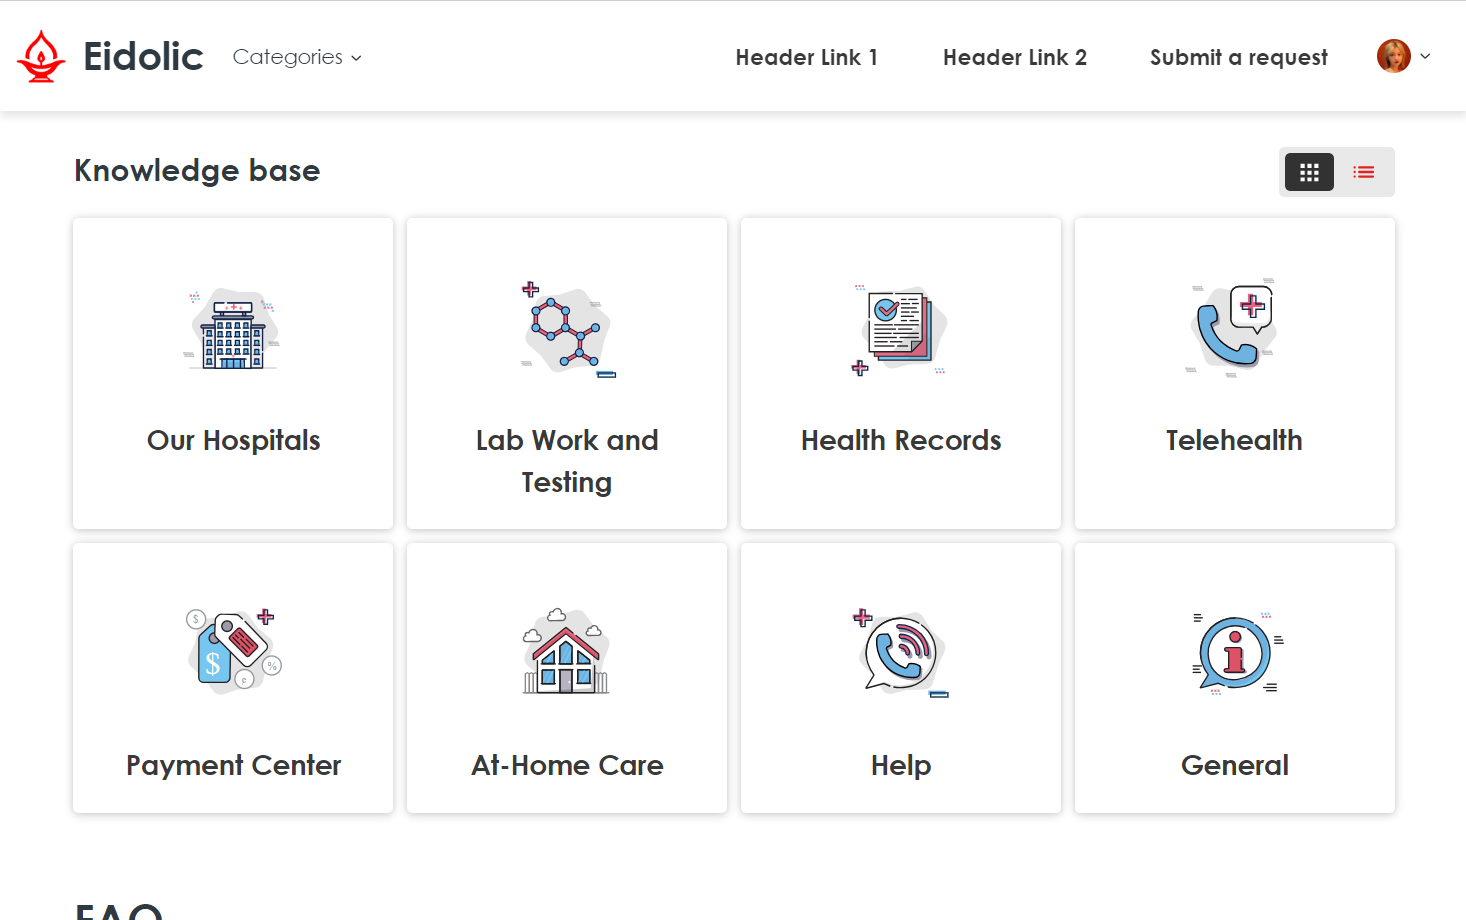Image resolution: width=1466 pixels, height=920 pixels.
Task: Click the General info icon
Action: coord(1235,653)
